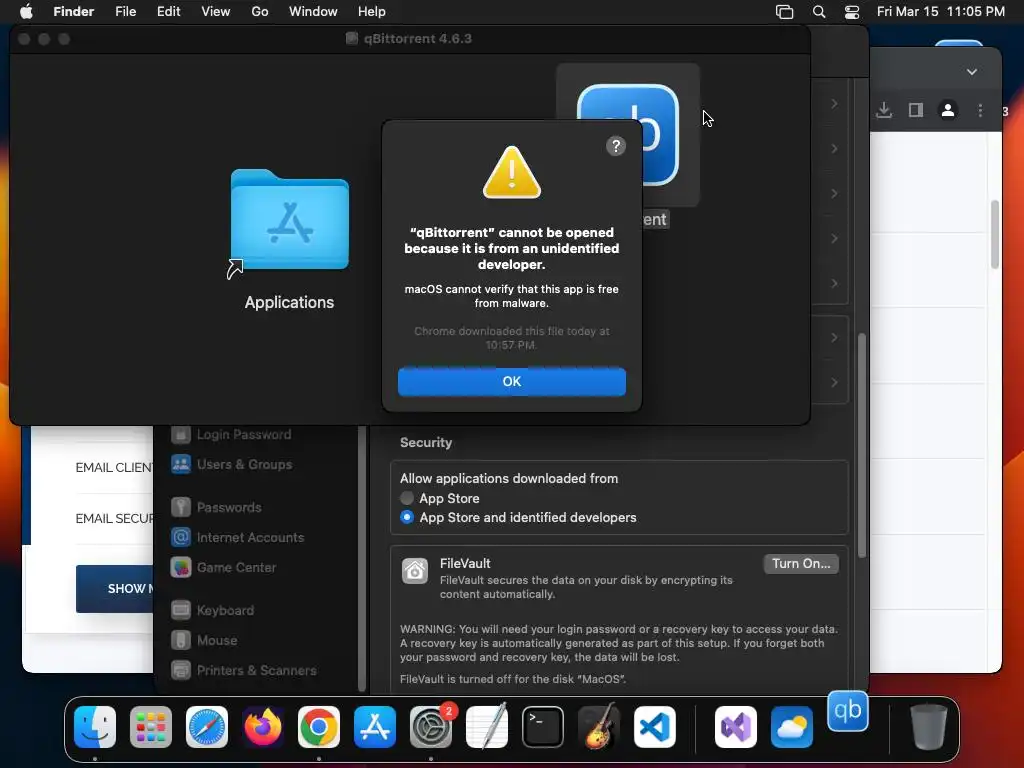Open the View menu
This screenshot has height=768, width=1024.
(x=216, y=11)
